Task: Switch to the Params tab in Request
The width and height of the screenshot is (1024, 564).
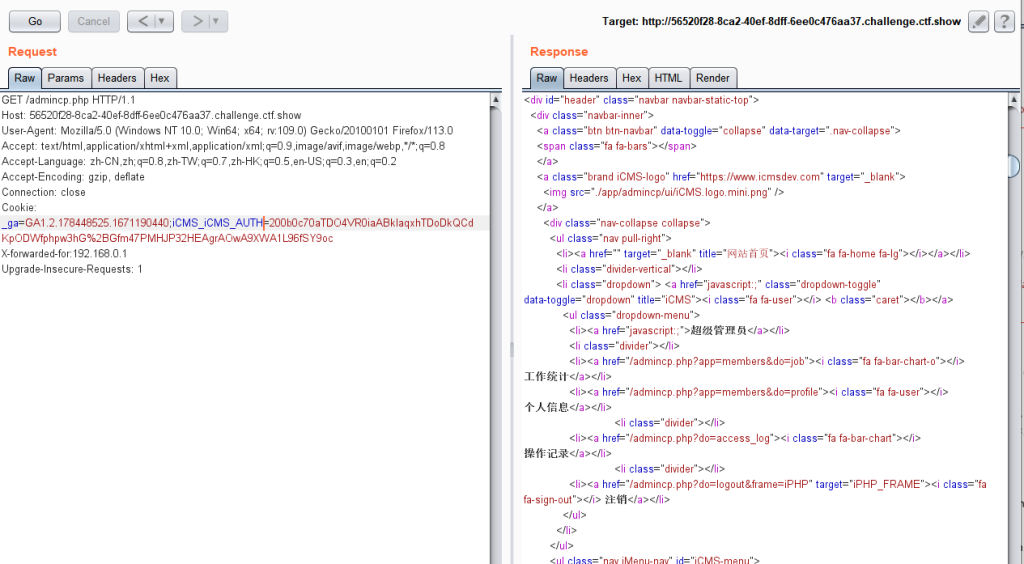Action: [x=66, y=78]
